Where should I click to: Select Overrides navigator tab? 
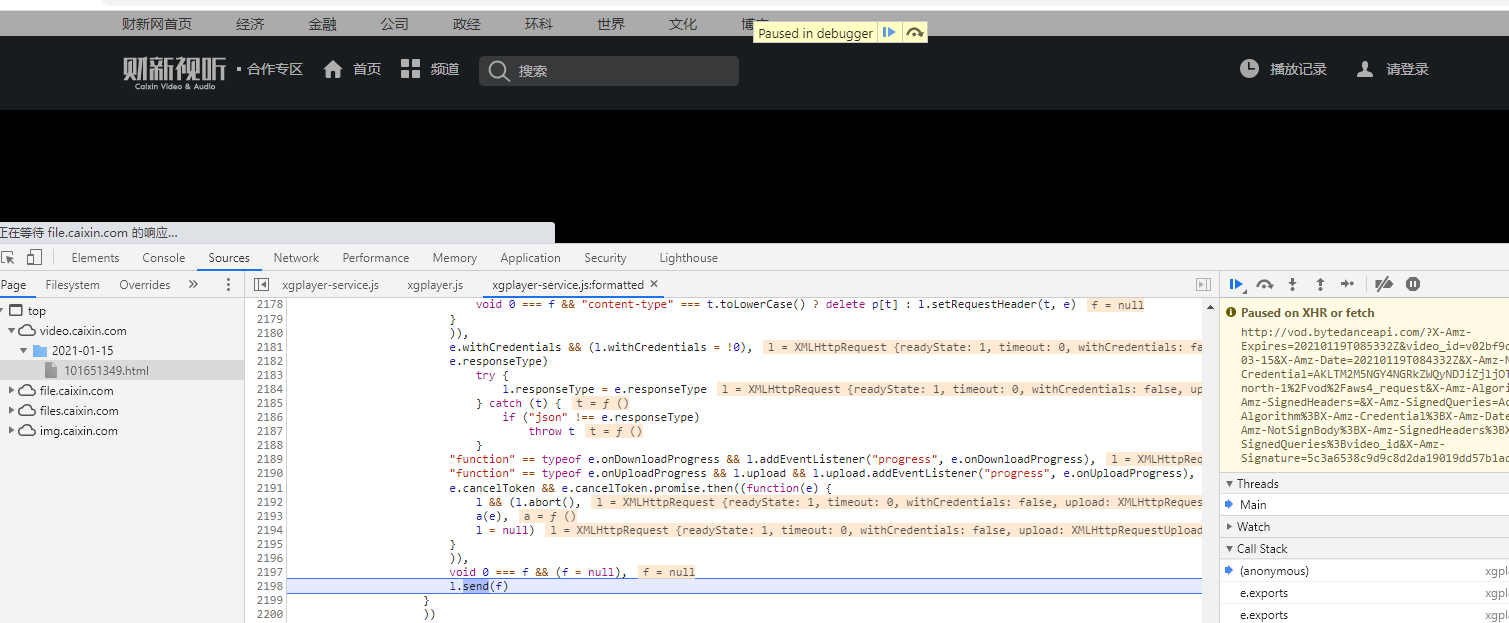tap(145, 285)
